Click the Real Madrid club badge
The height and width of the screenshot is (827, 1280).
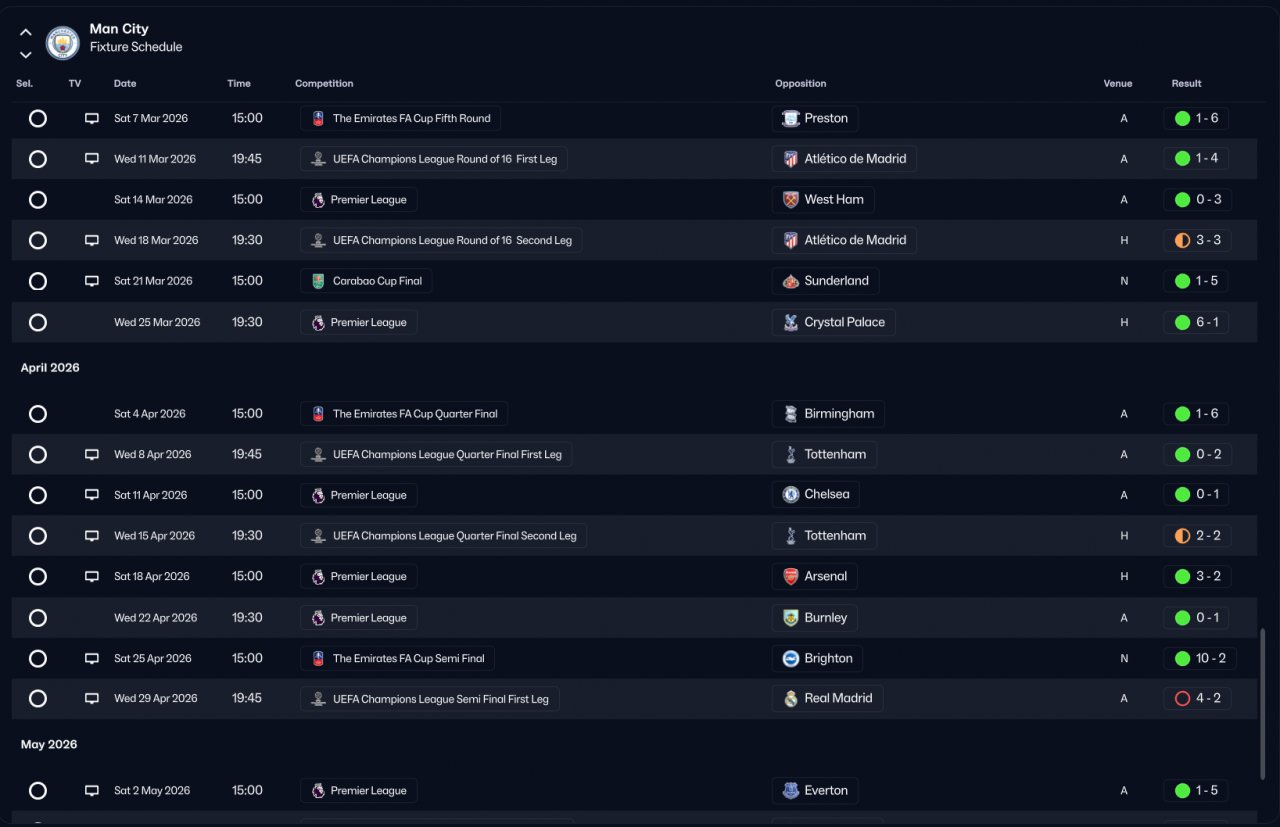(x=791, y=699)
